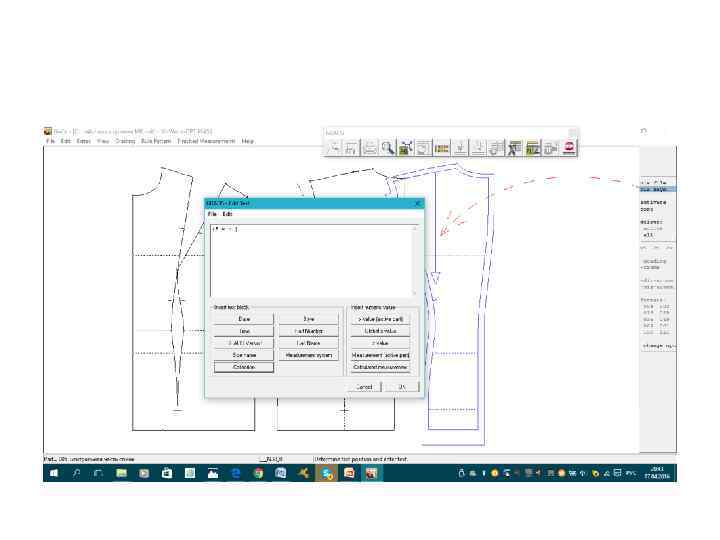This screenshot has height=540, width=720.
Task: Click inside the Edit Text input area
Action: point(311,260)
